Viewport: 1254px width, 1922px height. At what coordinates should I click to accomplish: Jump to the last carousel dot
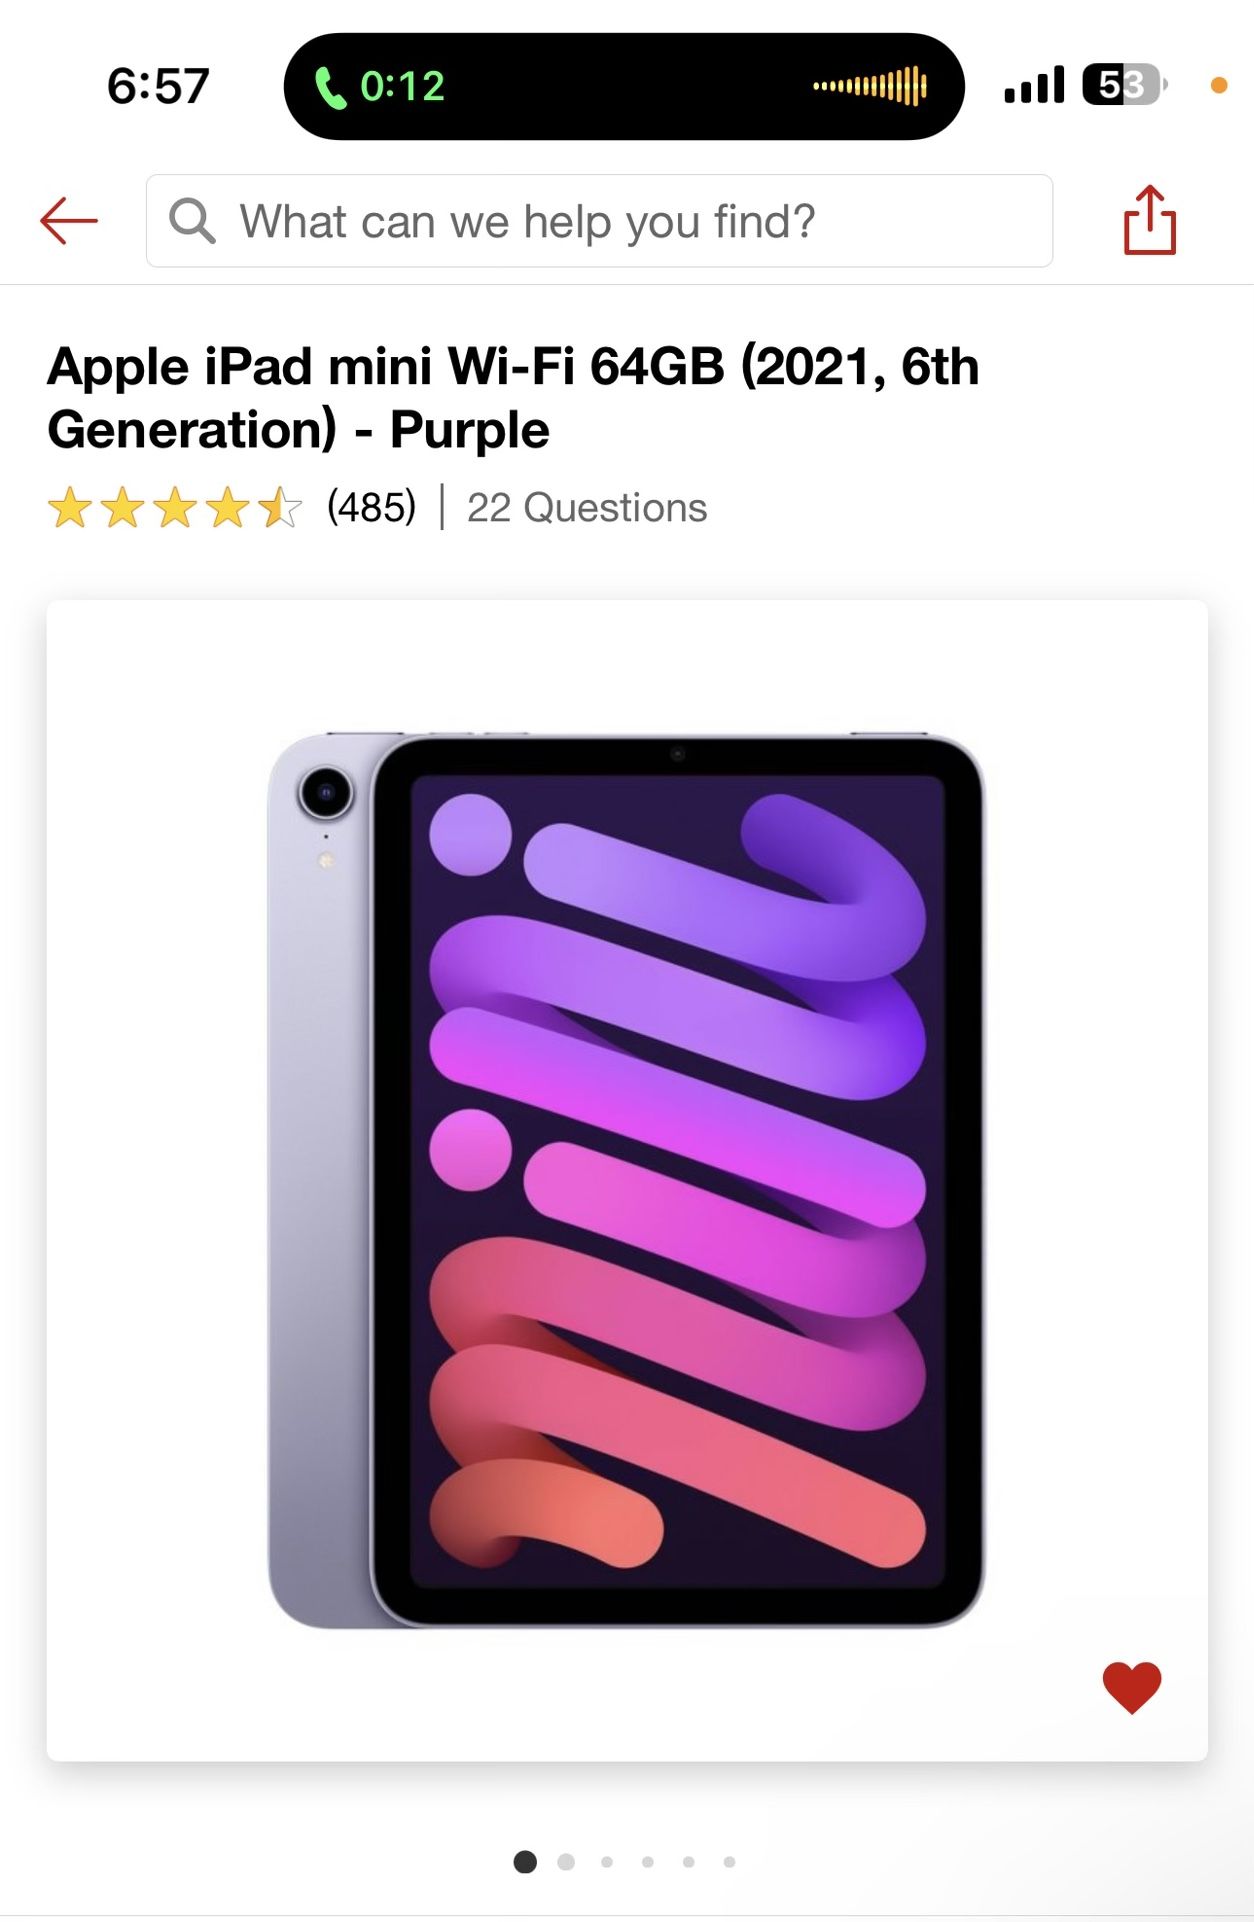[x=730, y=1862]
